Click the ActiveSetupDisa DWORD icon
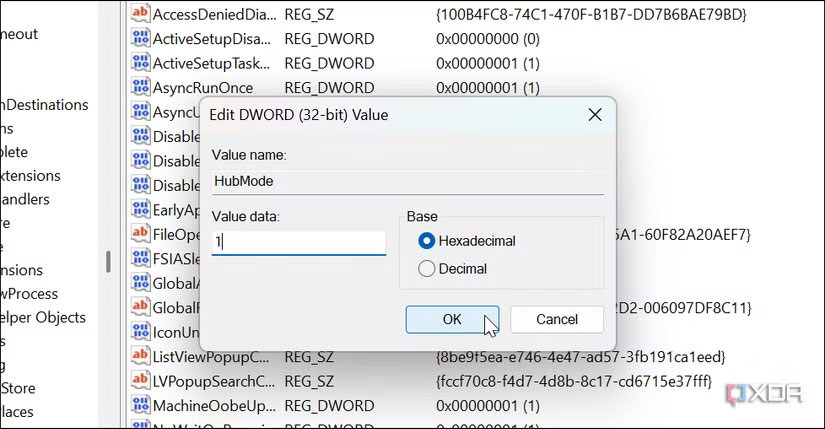This screenshot has height=429, width=825. pyautogui.click(x=140, y=39)
